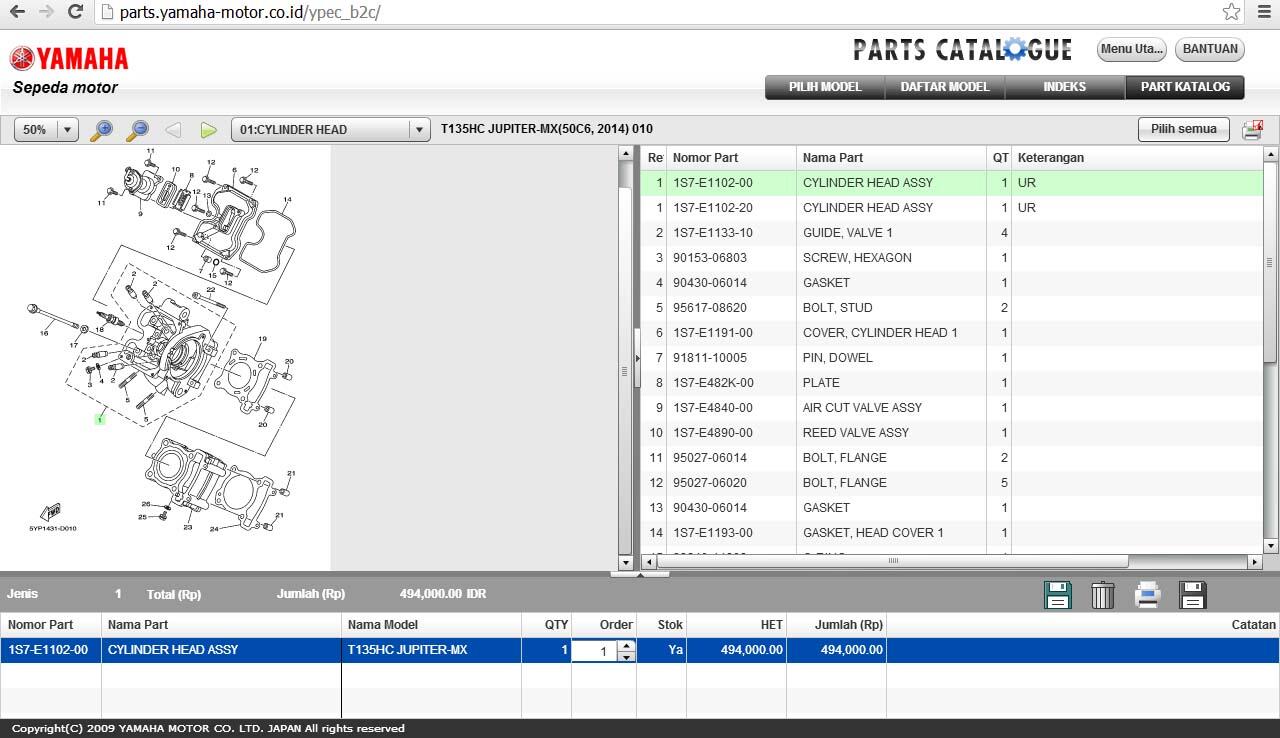Screen dimensions: 1280x738
Task: Select REED VALVE ASSY row
Action: [951, 433]
